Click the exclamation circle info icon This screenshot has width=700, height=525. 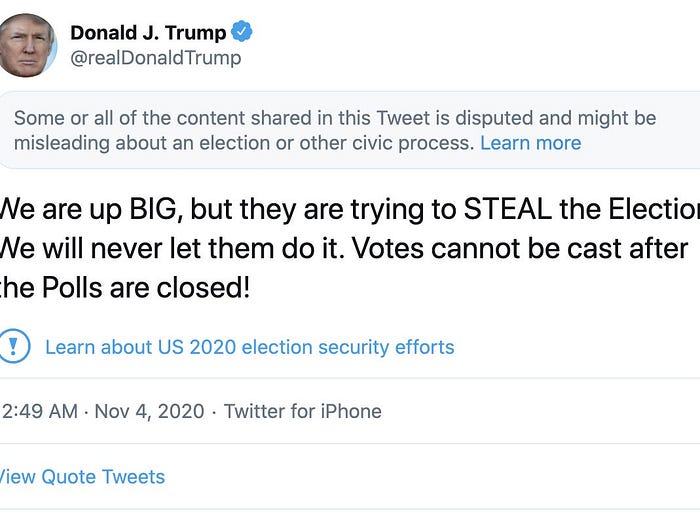point(13,347)
